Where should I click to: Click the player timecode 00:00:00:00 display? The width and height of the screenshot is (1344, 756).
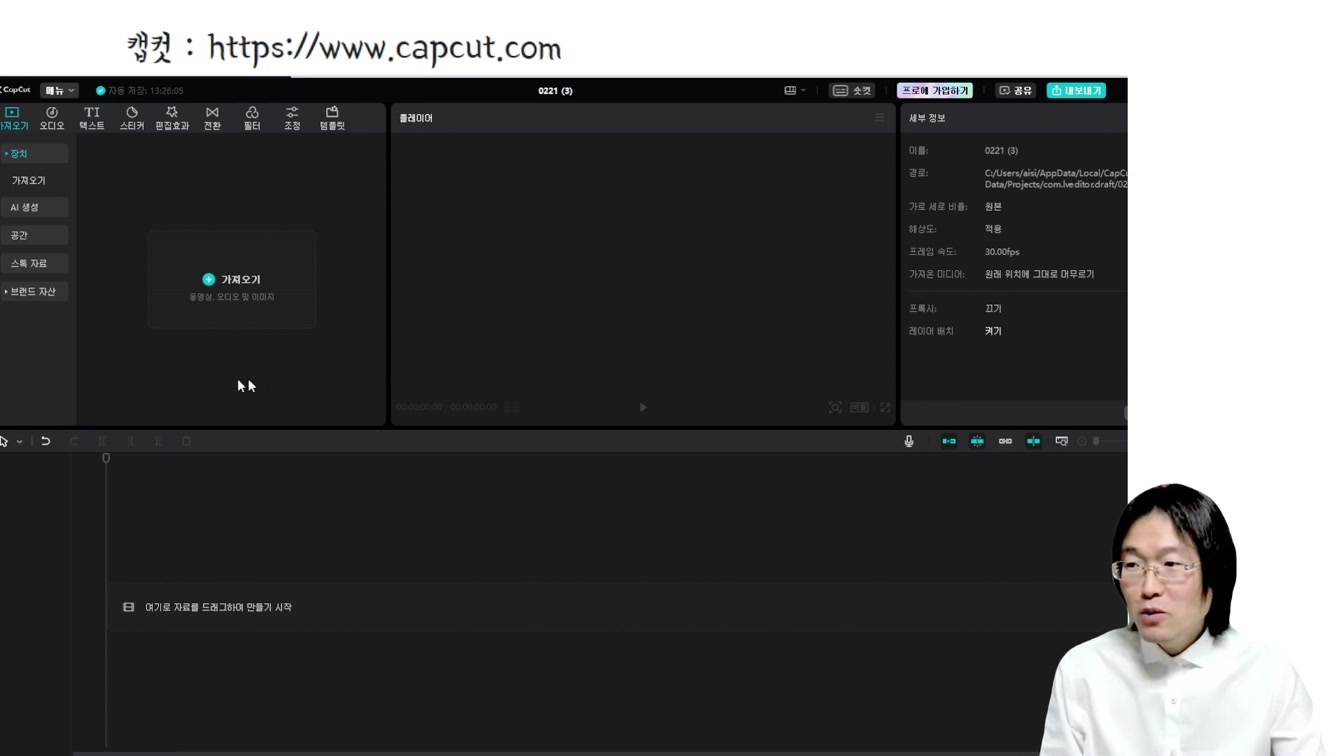[x=446, y=408]
